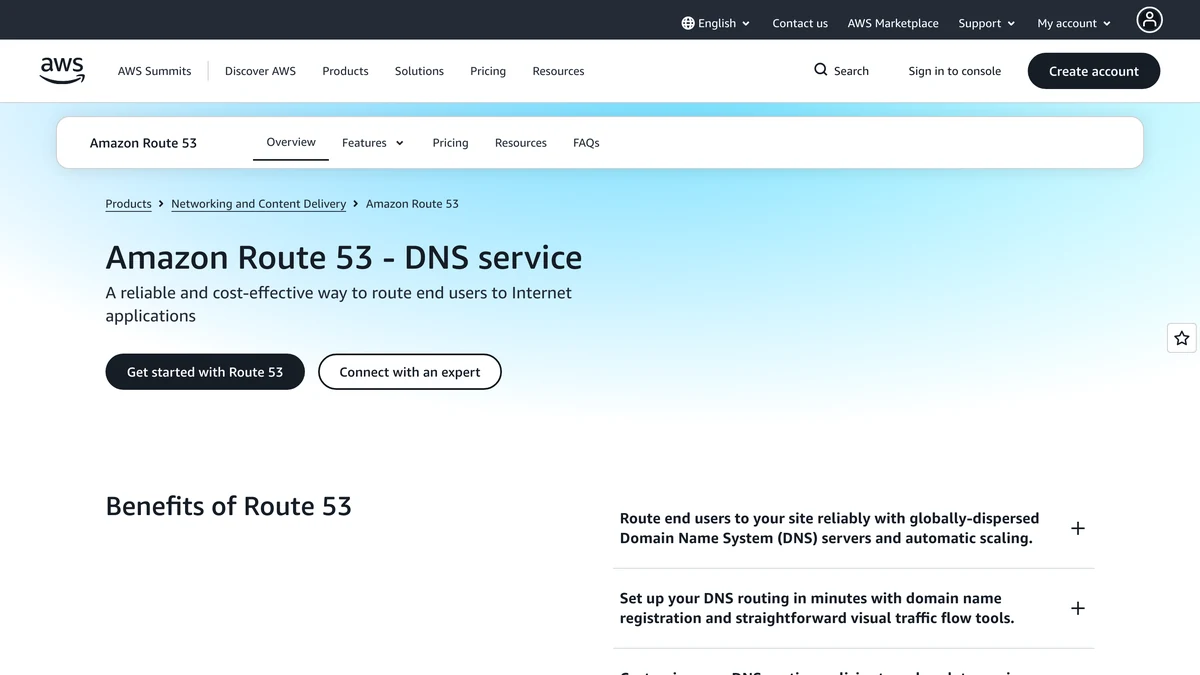Open Products menu
The height and width of the screenshot is (675, 1200).
pyautogui.click(x=345, y=71)
